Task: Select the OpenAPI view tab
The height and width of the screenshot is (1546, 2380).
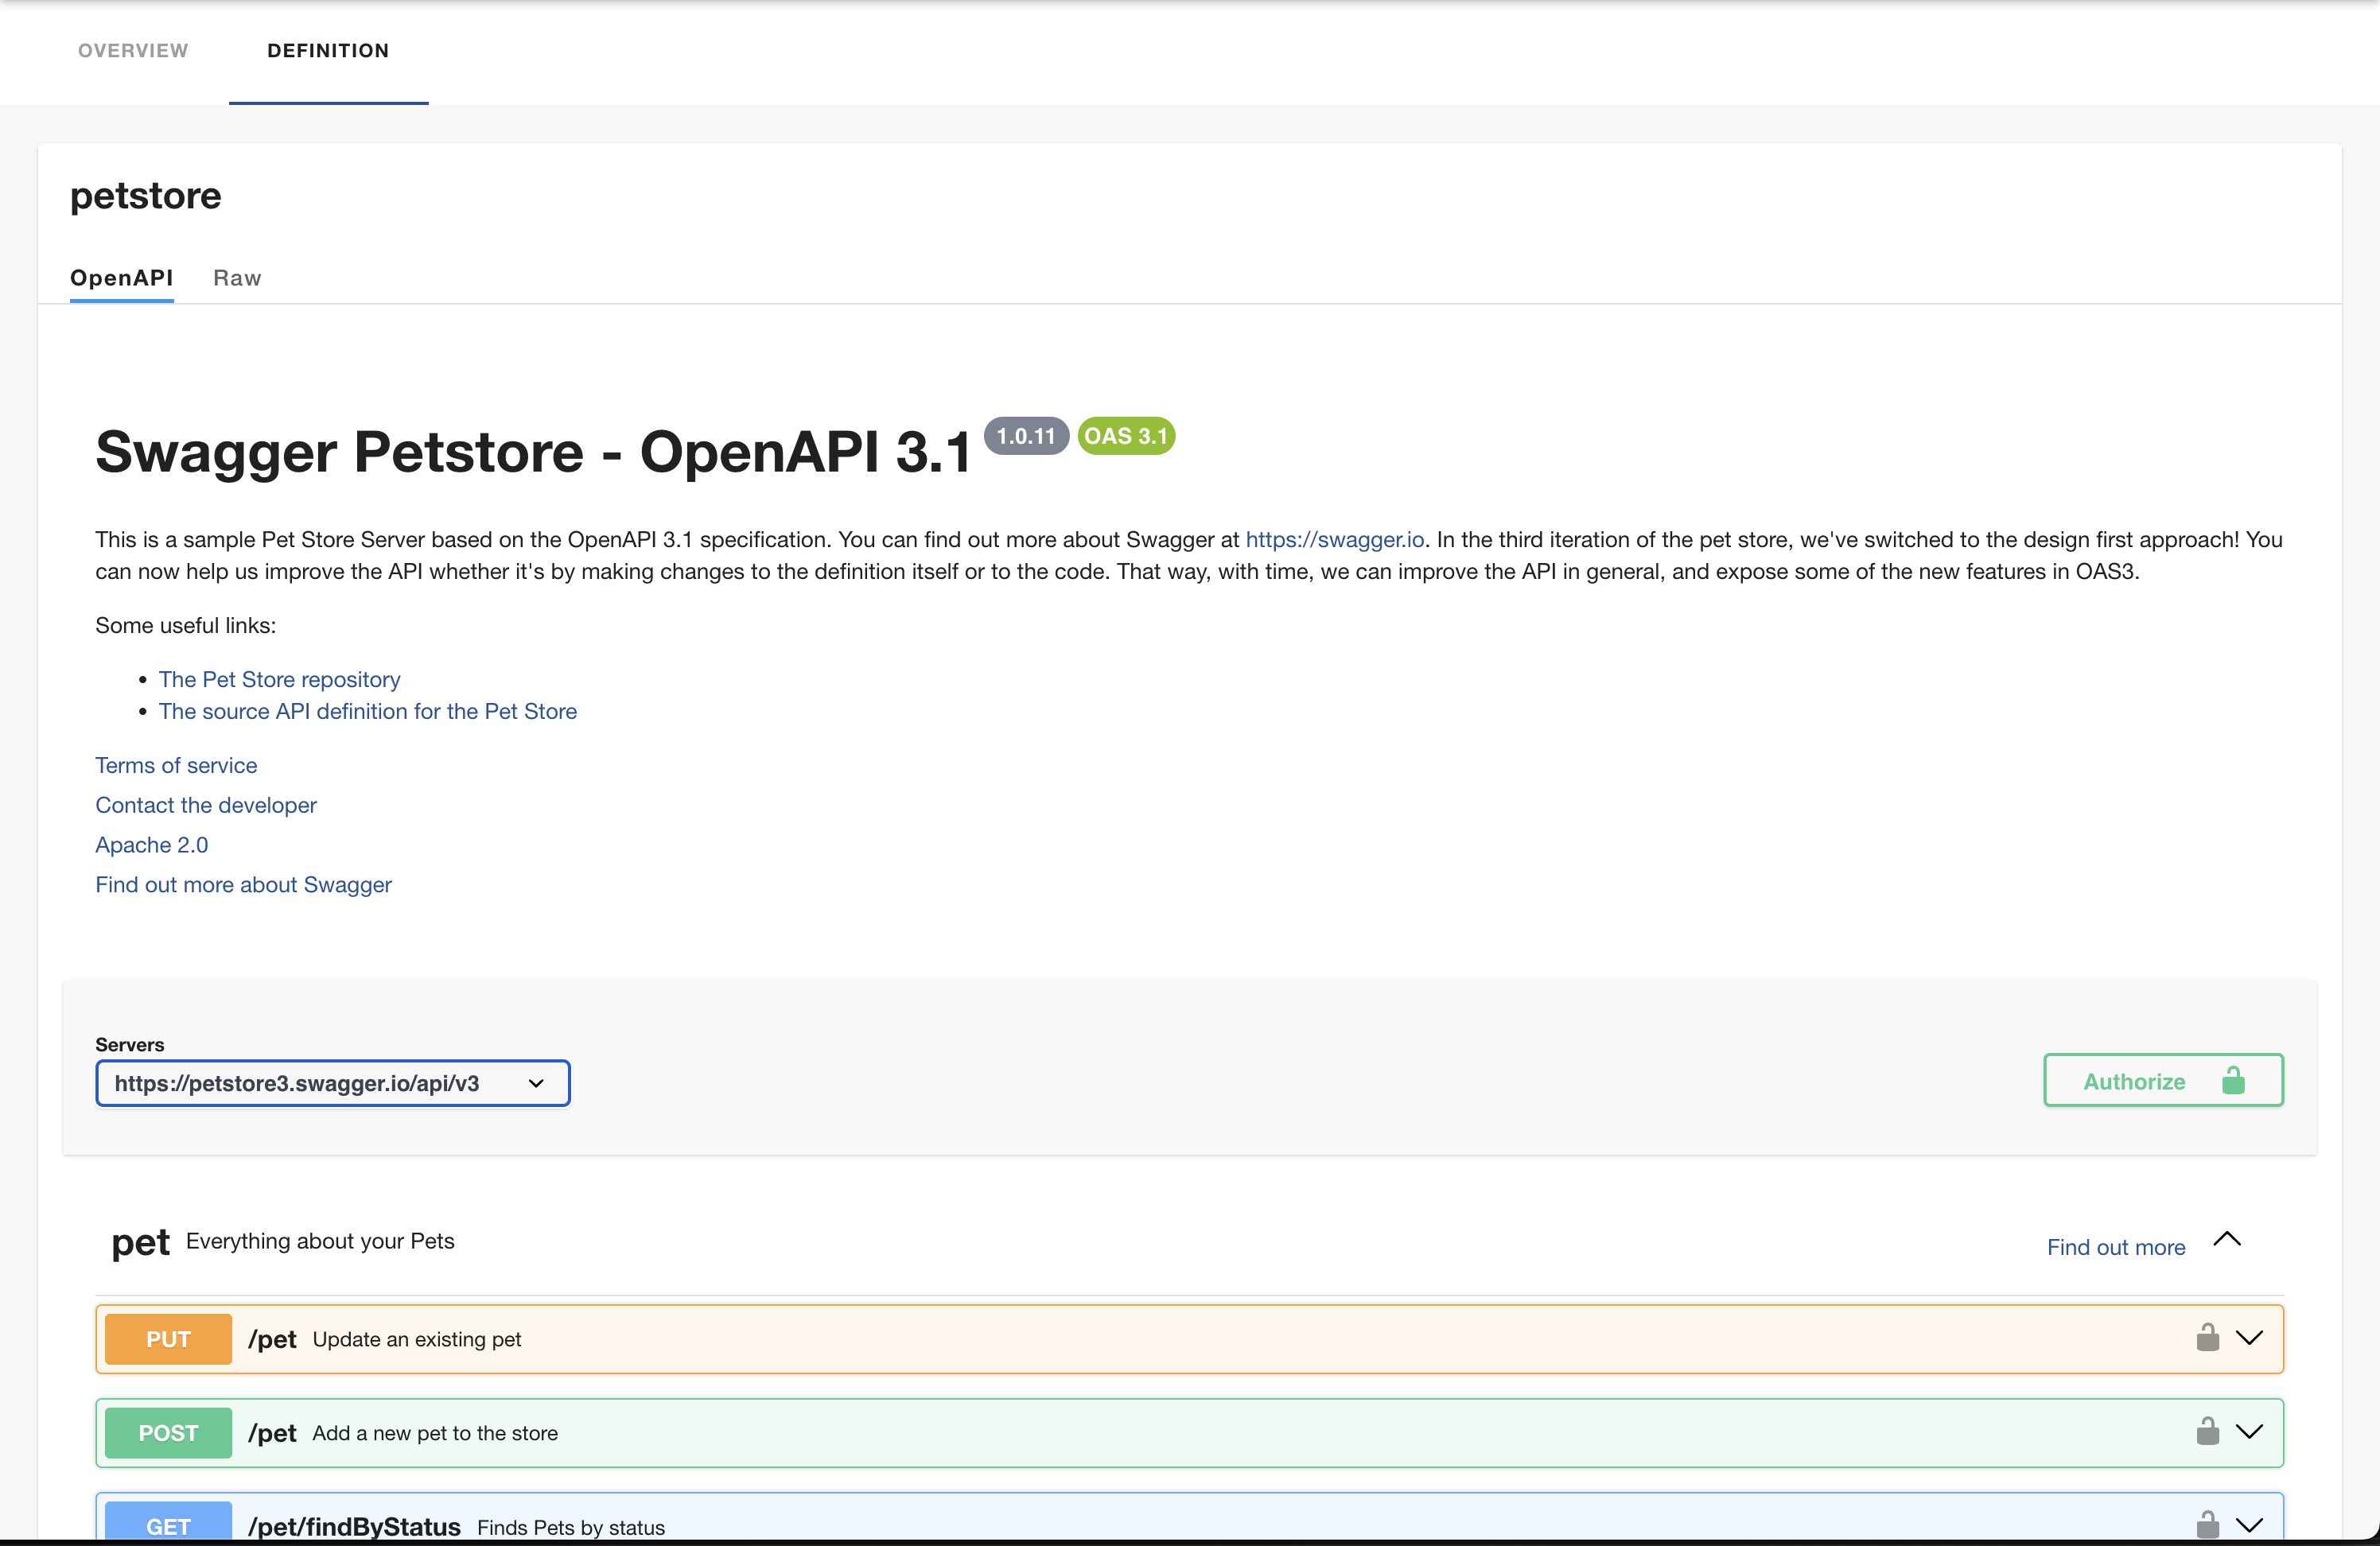Action: click(121, 278)
